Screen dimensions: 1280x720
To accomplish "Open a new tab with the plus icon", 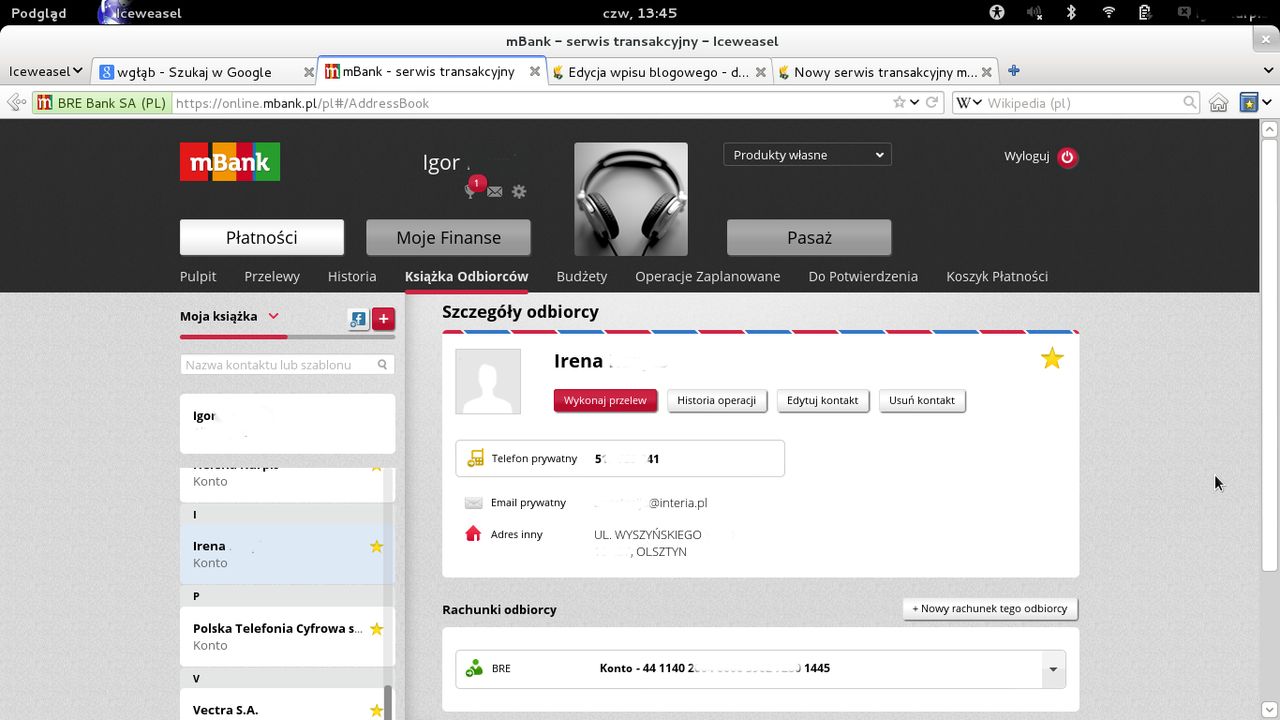I will click(1013, 71).
